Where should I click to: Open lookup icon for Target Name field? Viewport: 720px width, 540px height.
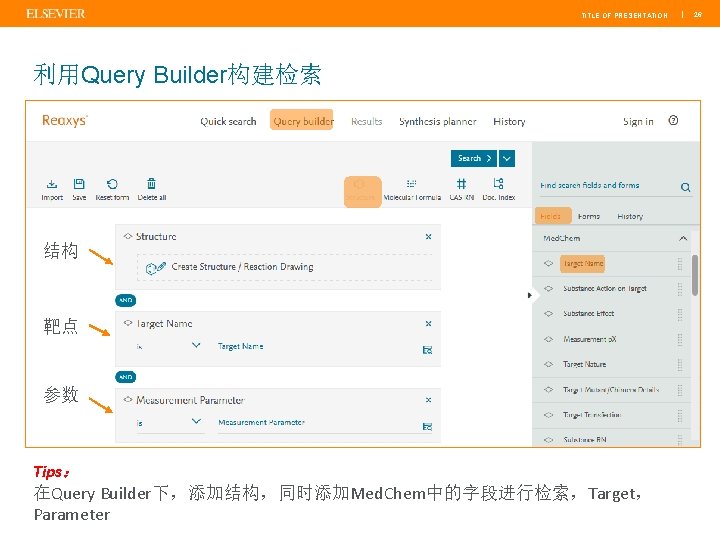(x=427, y=350)
